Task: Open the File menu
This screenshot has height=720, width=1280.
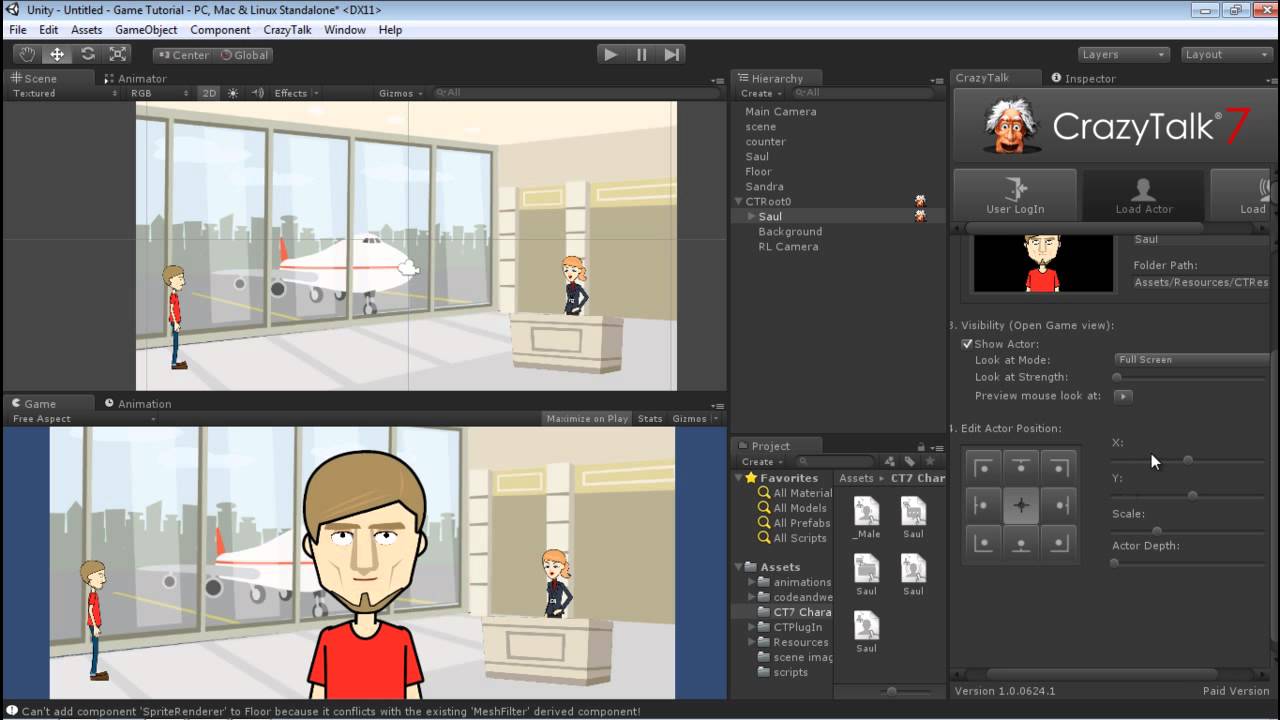Action: [18, 30]
